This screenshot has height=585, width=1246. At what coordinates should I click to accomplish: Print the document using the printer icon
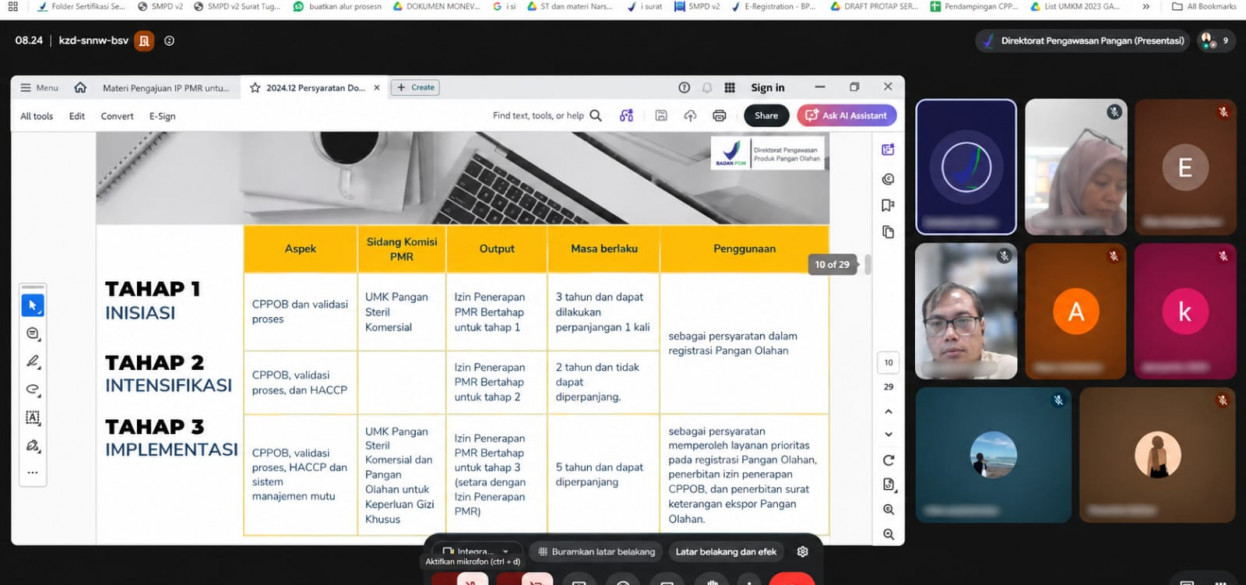coord(719,116)
